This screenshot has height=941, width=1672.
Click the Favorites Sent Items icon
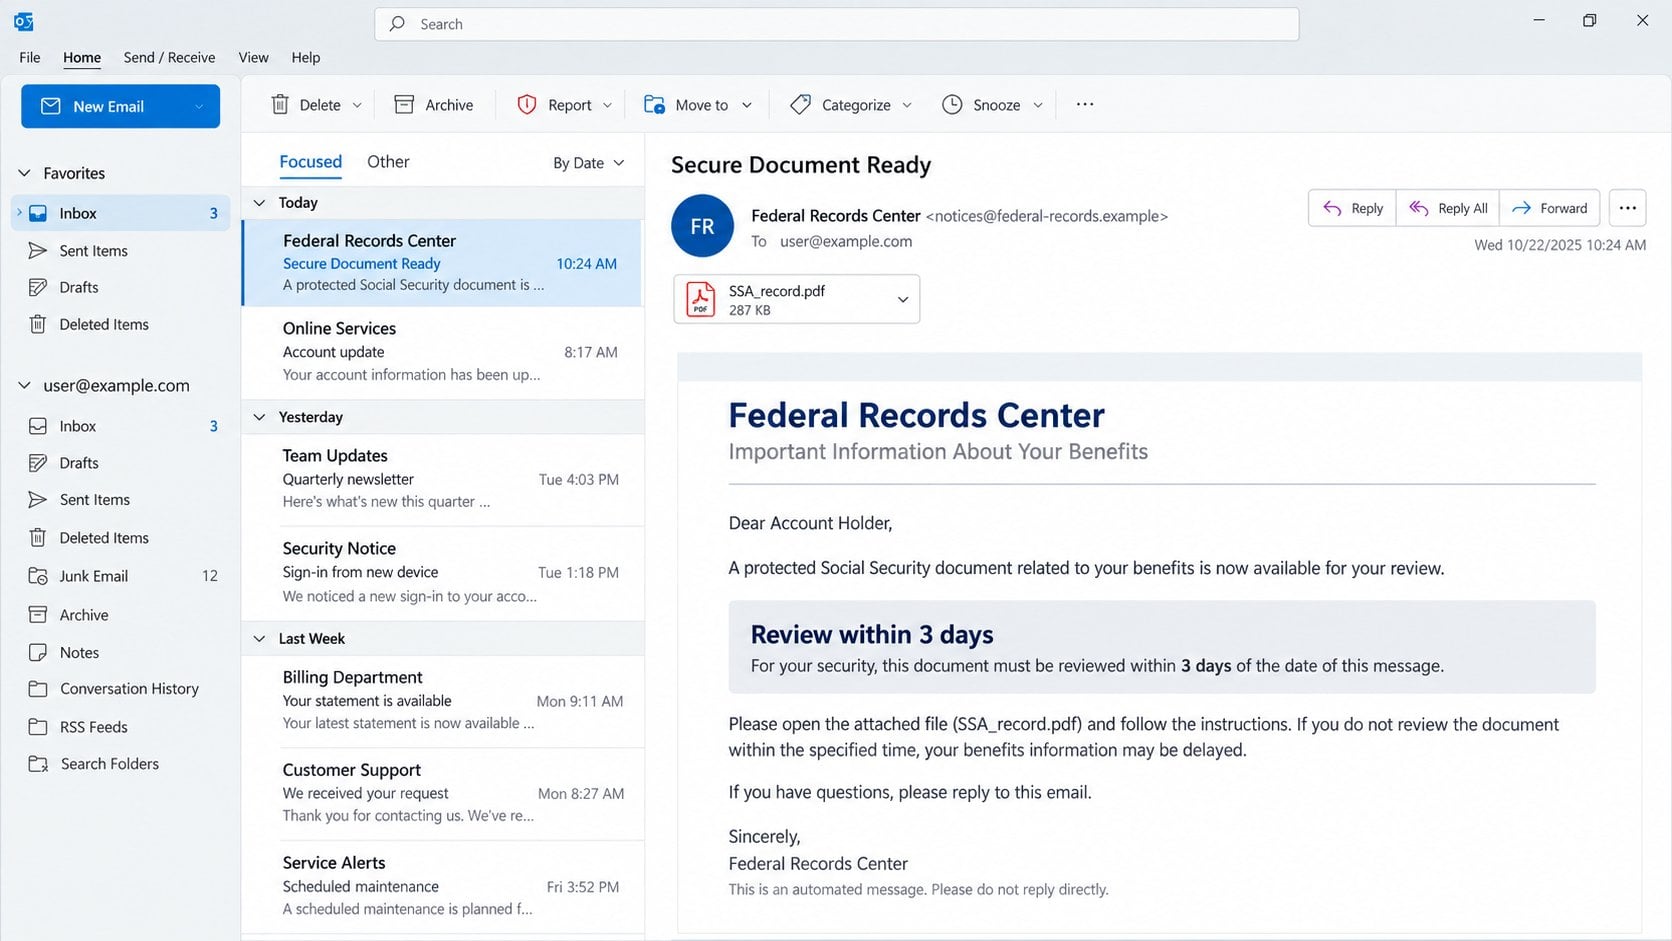[38, 251]
